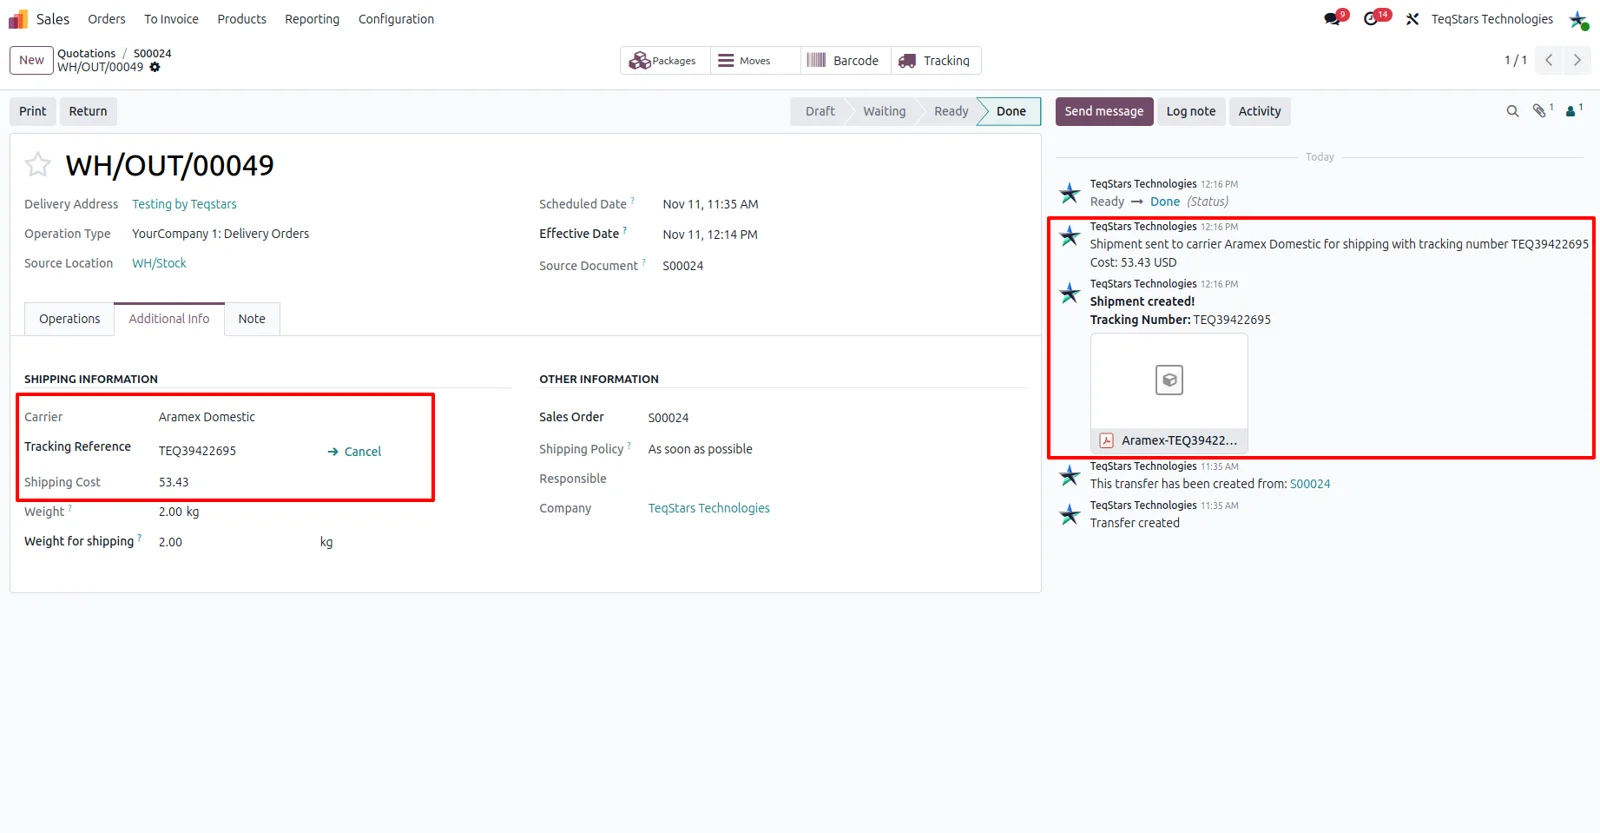The width and height of the screenshot is (1600, 833).
Task: Open the user avatar menu
Action: pos(1579,19)
